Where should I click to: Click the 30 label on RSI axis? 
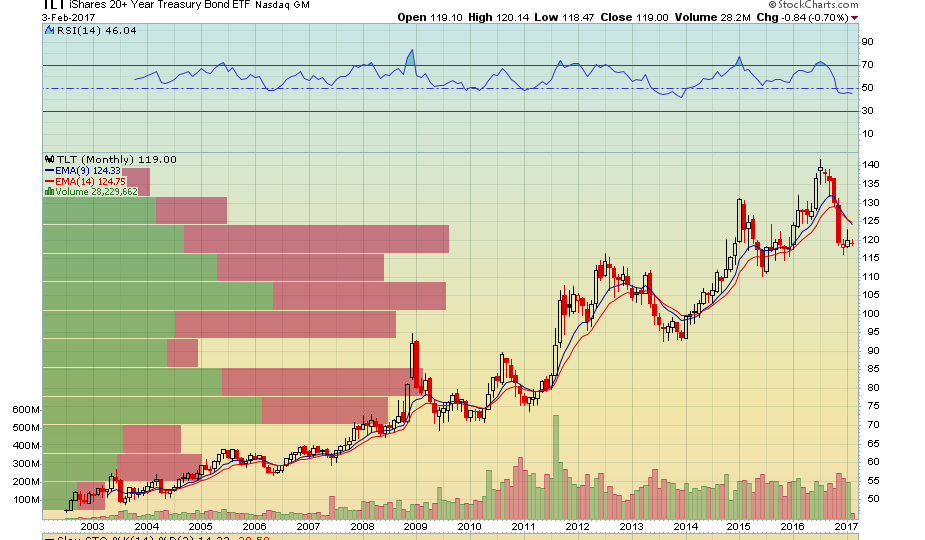[x=867, y=111]
